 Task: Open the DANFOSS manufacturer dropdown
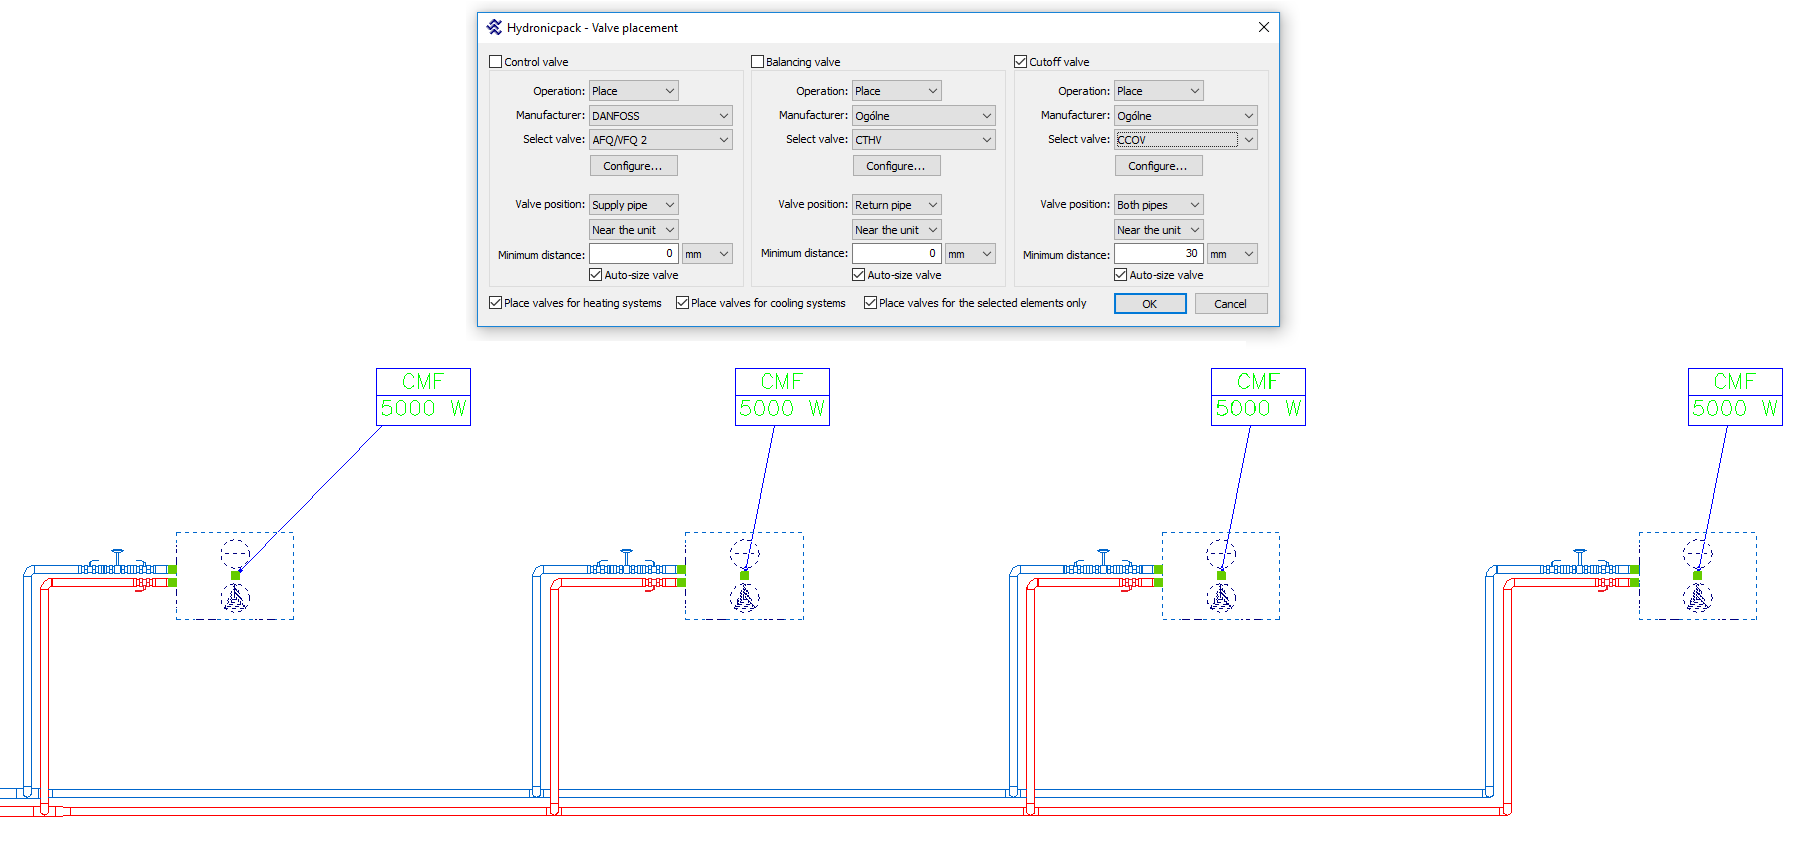(661, 116)
